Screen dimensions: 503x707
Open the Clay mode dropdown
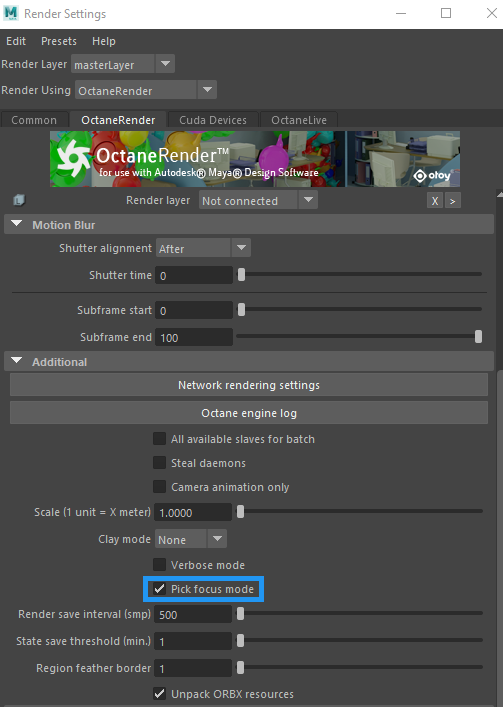pyautogui.click(x=191, y=539)
